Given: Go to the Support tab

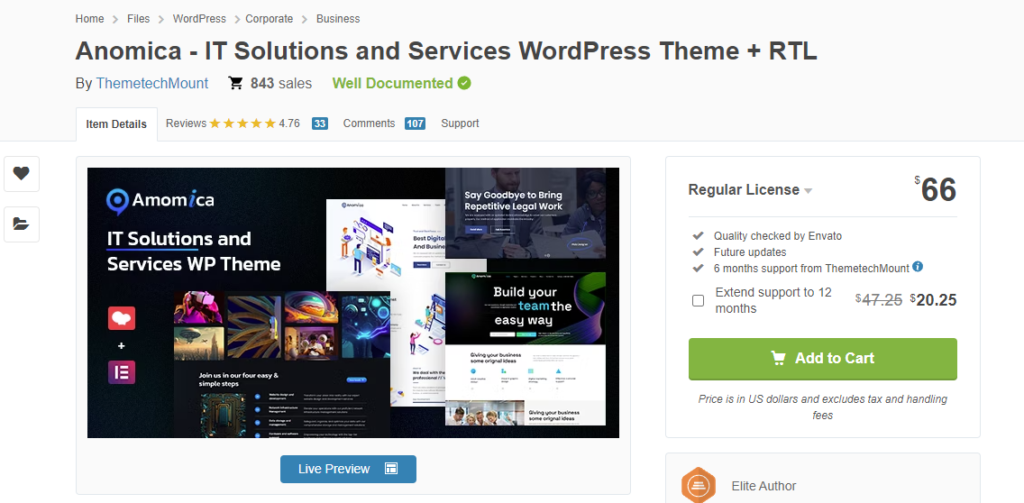Looking at the screenshot, I should (460, 123).
